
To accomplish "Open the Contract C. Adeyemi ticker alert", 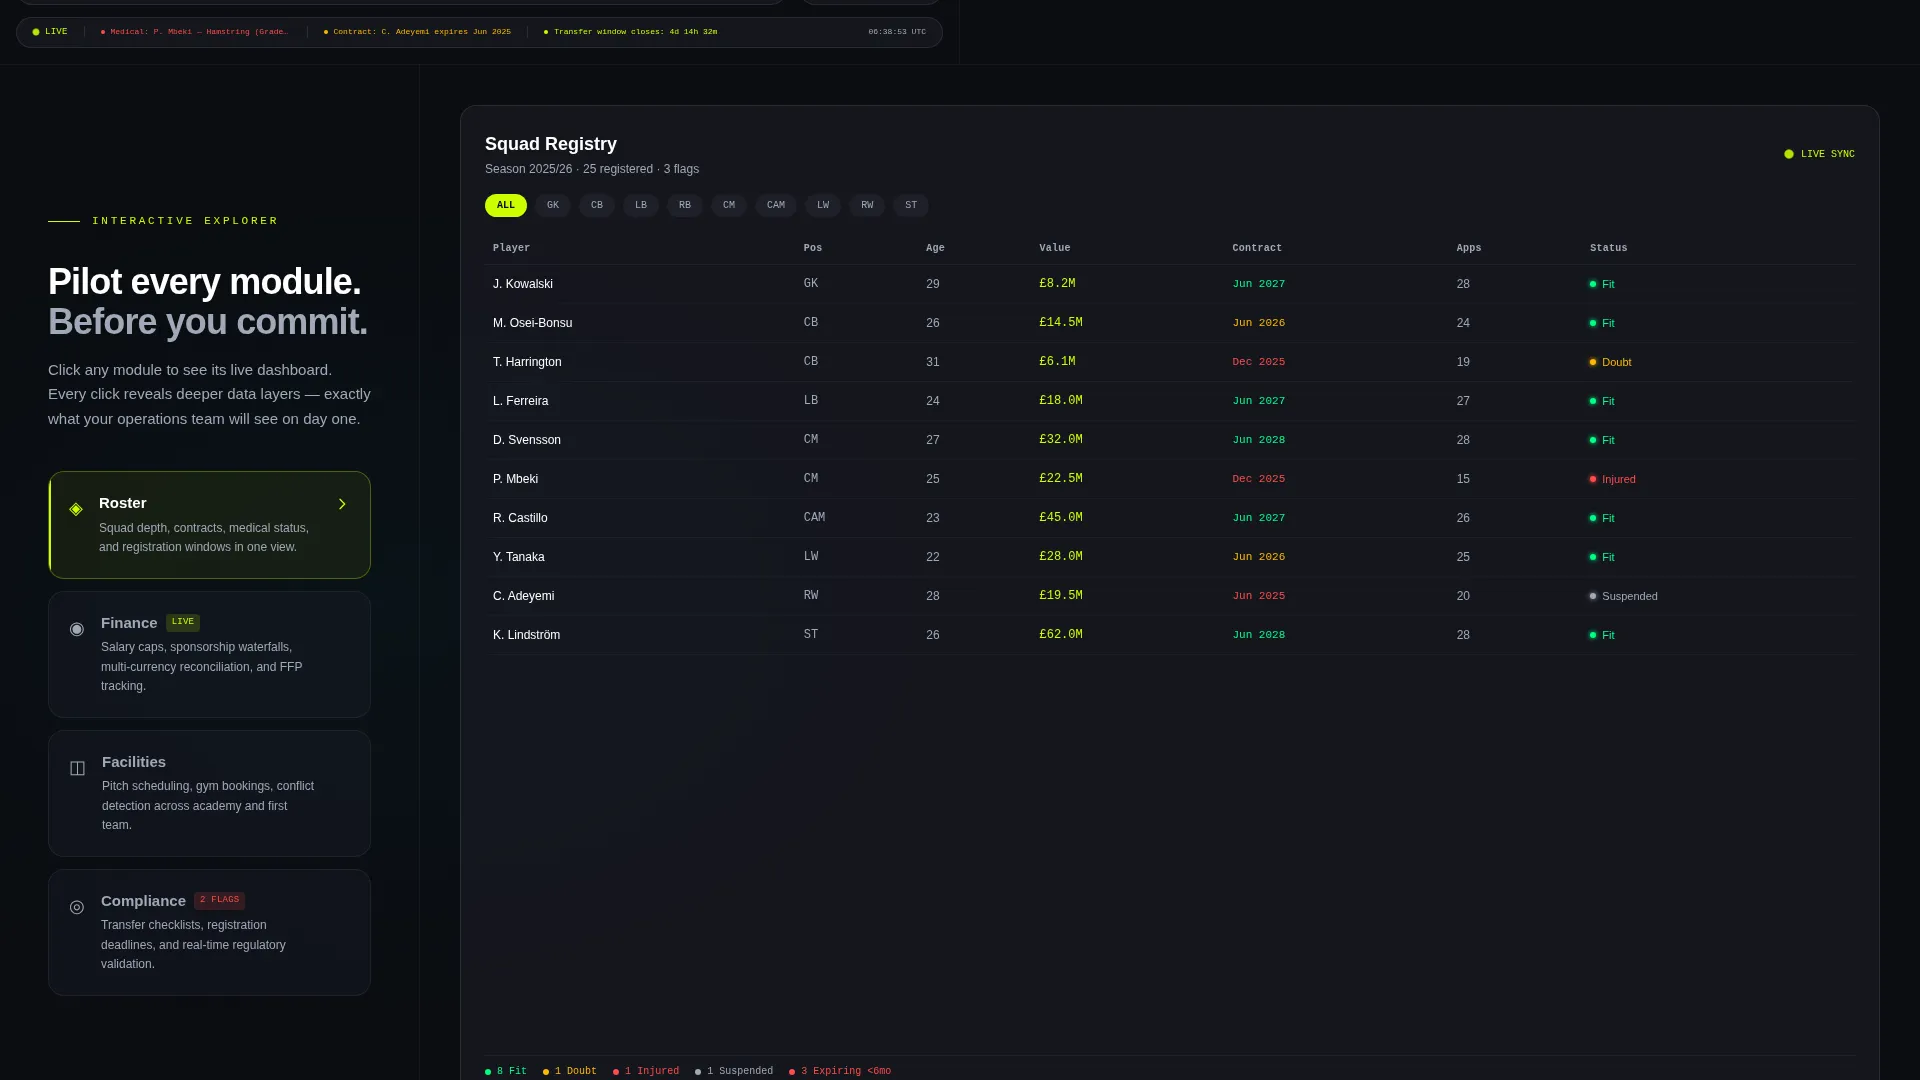I will coord(417,32).
